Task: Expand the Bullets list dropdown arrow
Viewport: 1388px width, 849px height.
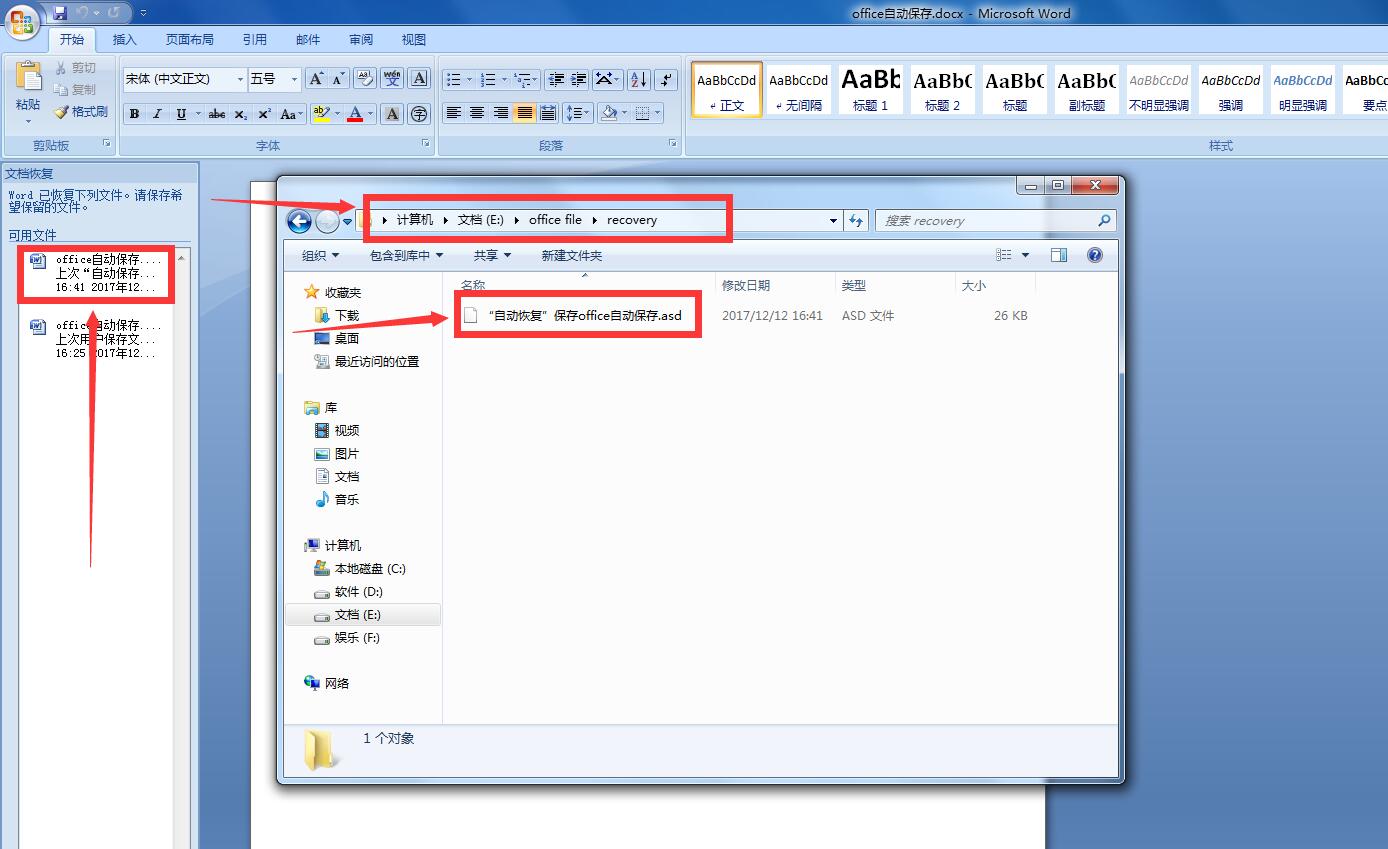Action: point(469,79)
